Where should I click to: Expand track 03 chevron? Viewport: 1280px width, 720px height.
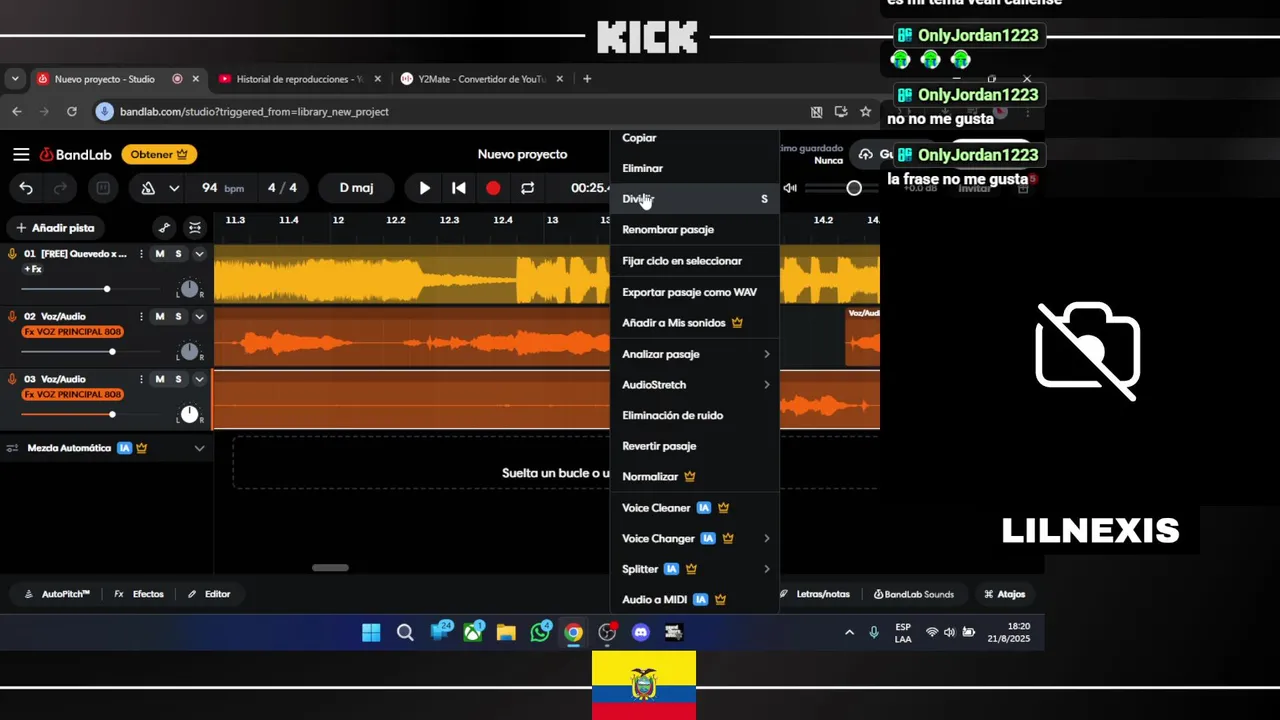pyautogui.click(x=199, y=379)
